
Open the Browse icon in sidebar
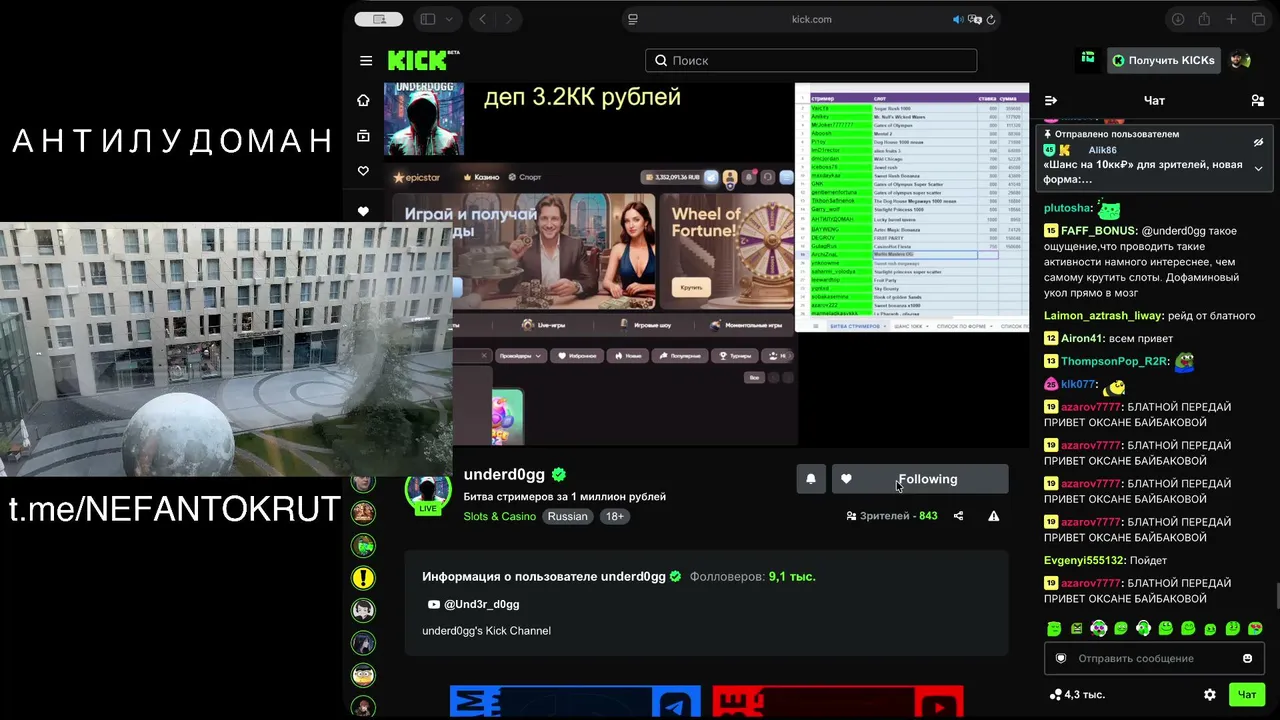coord(363,136)
